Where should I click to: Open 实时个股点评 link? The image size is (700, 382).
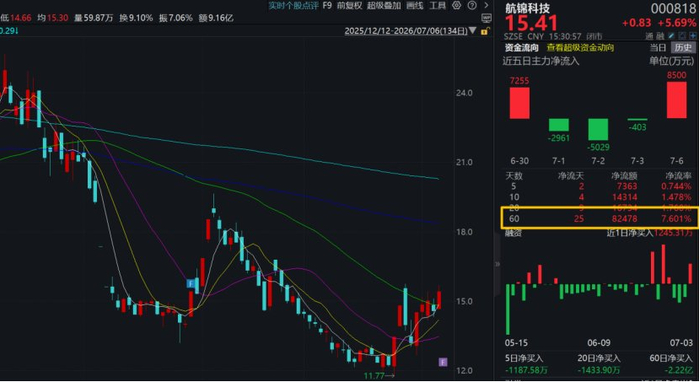(x=293, y=5)
